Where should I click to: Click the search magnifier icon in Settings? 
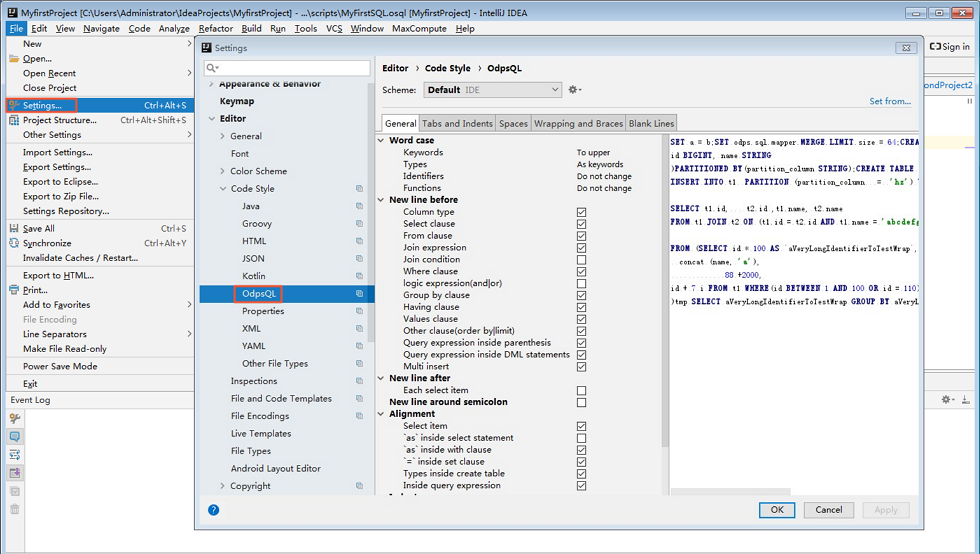[212, 68]
